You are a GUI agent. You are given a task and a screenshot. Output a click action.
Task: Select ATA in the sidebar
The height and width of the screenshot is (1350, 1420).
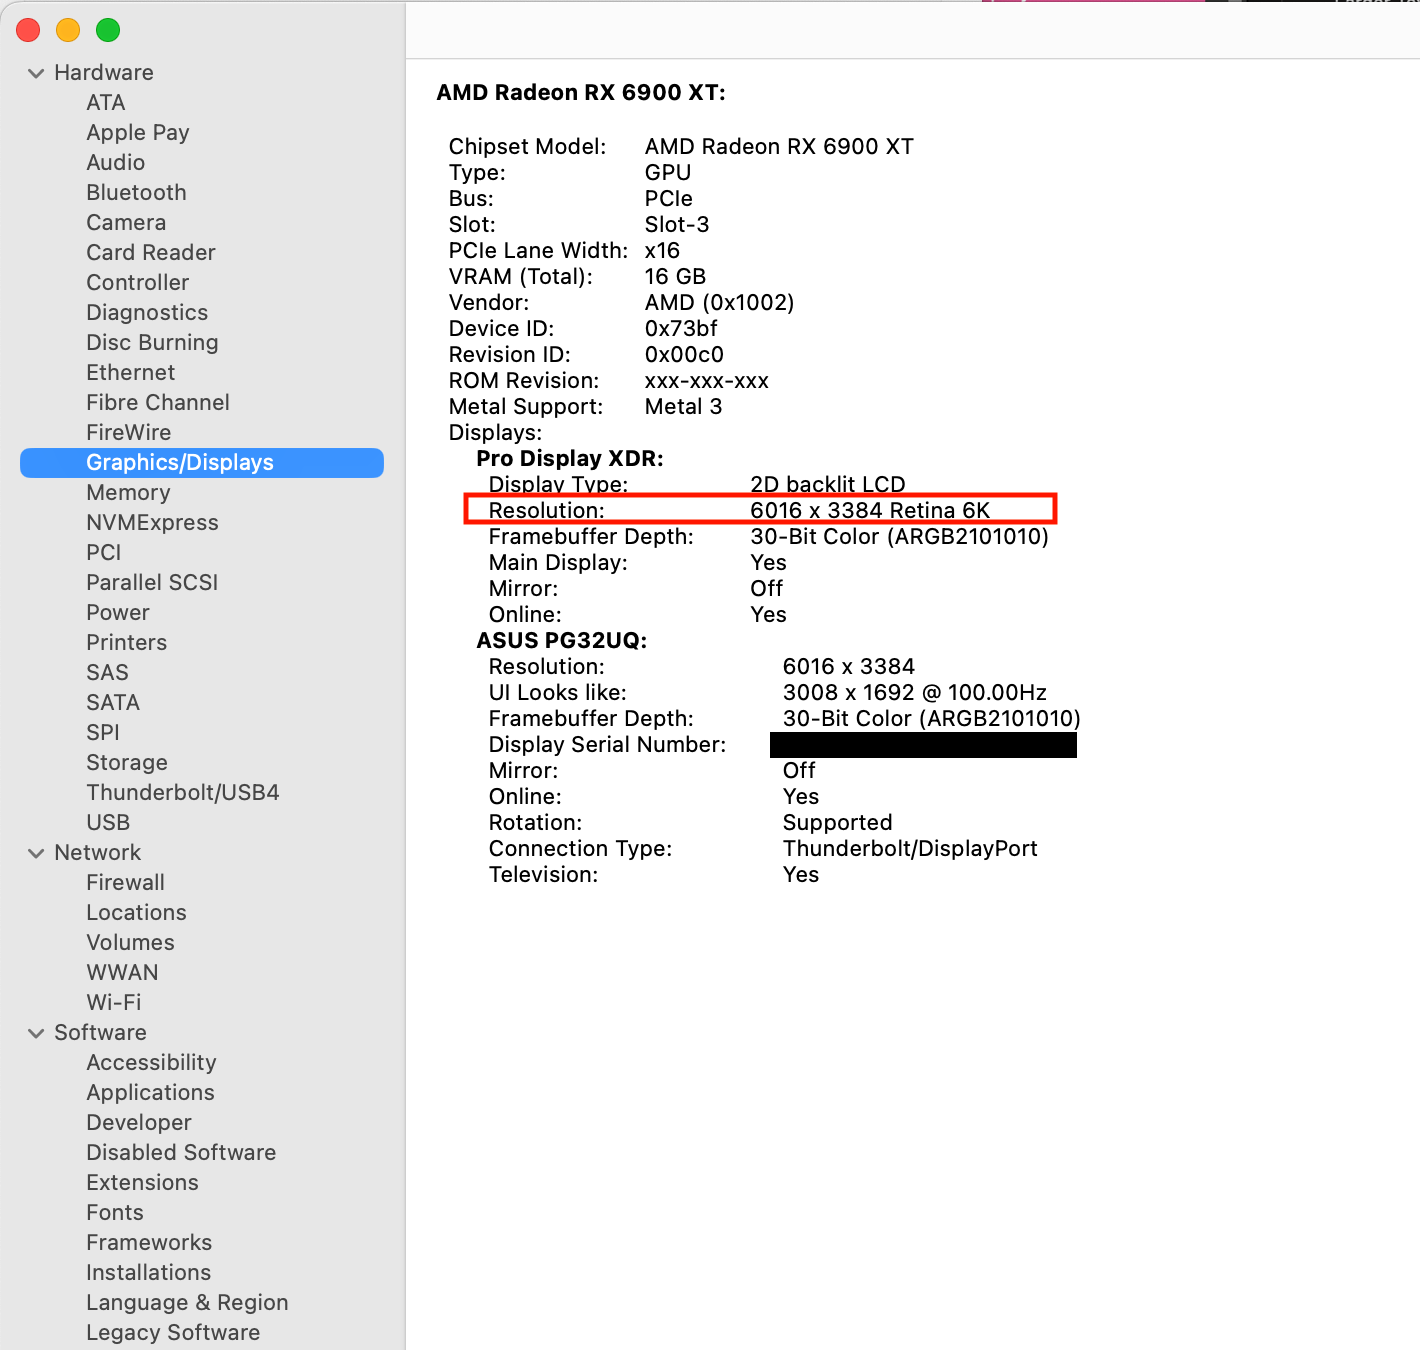[105, 103]
